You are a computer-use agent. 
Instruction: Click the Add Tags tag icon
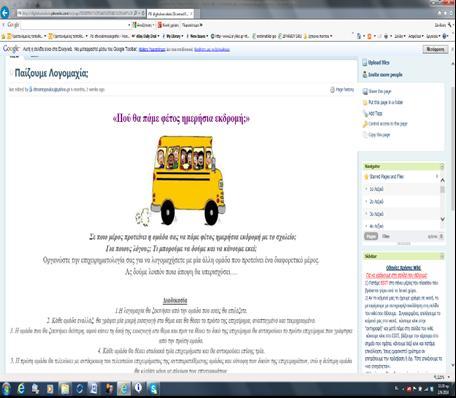(x=365, y=113)
